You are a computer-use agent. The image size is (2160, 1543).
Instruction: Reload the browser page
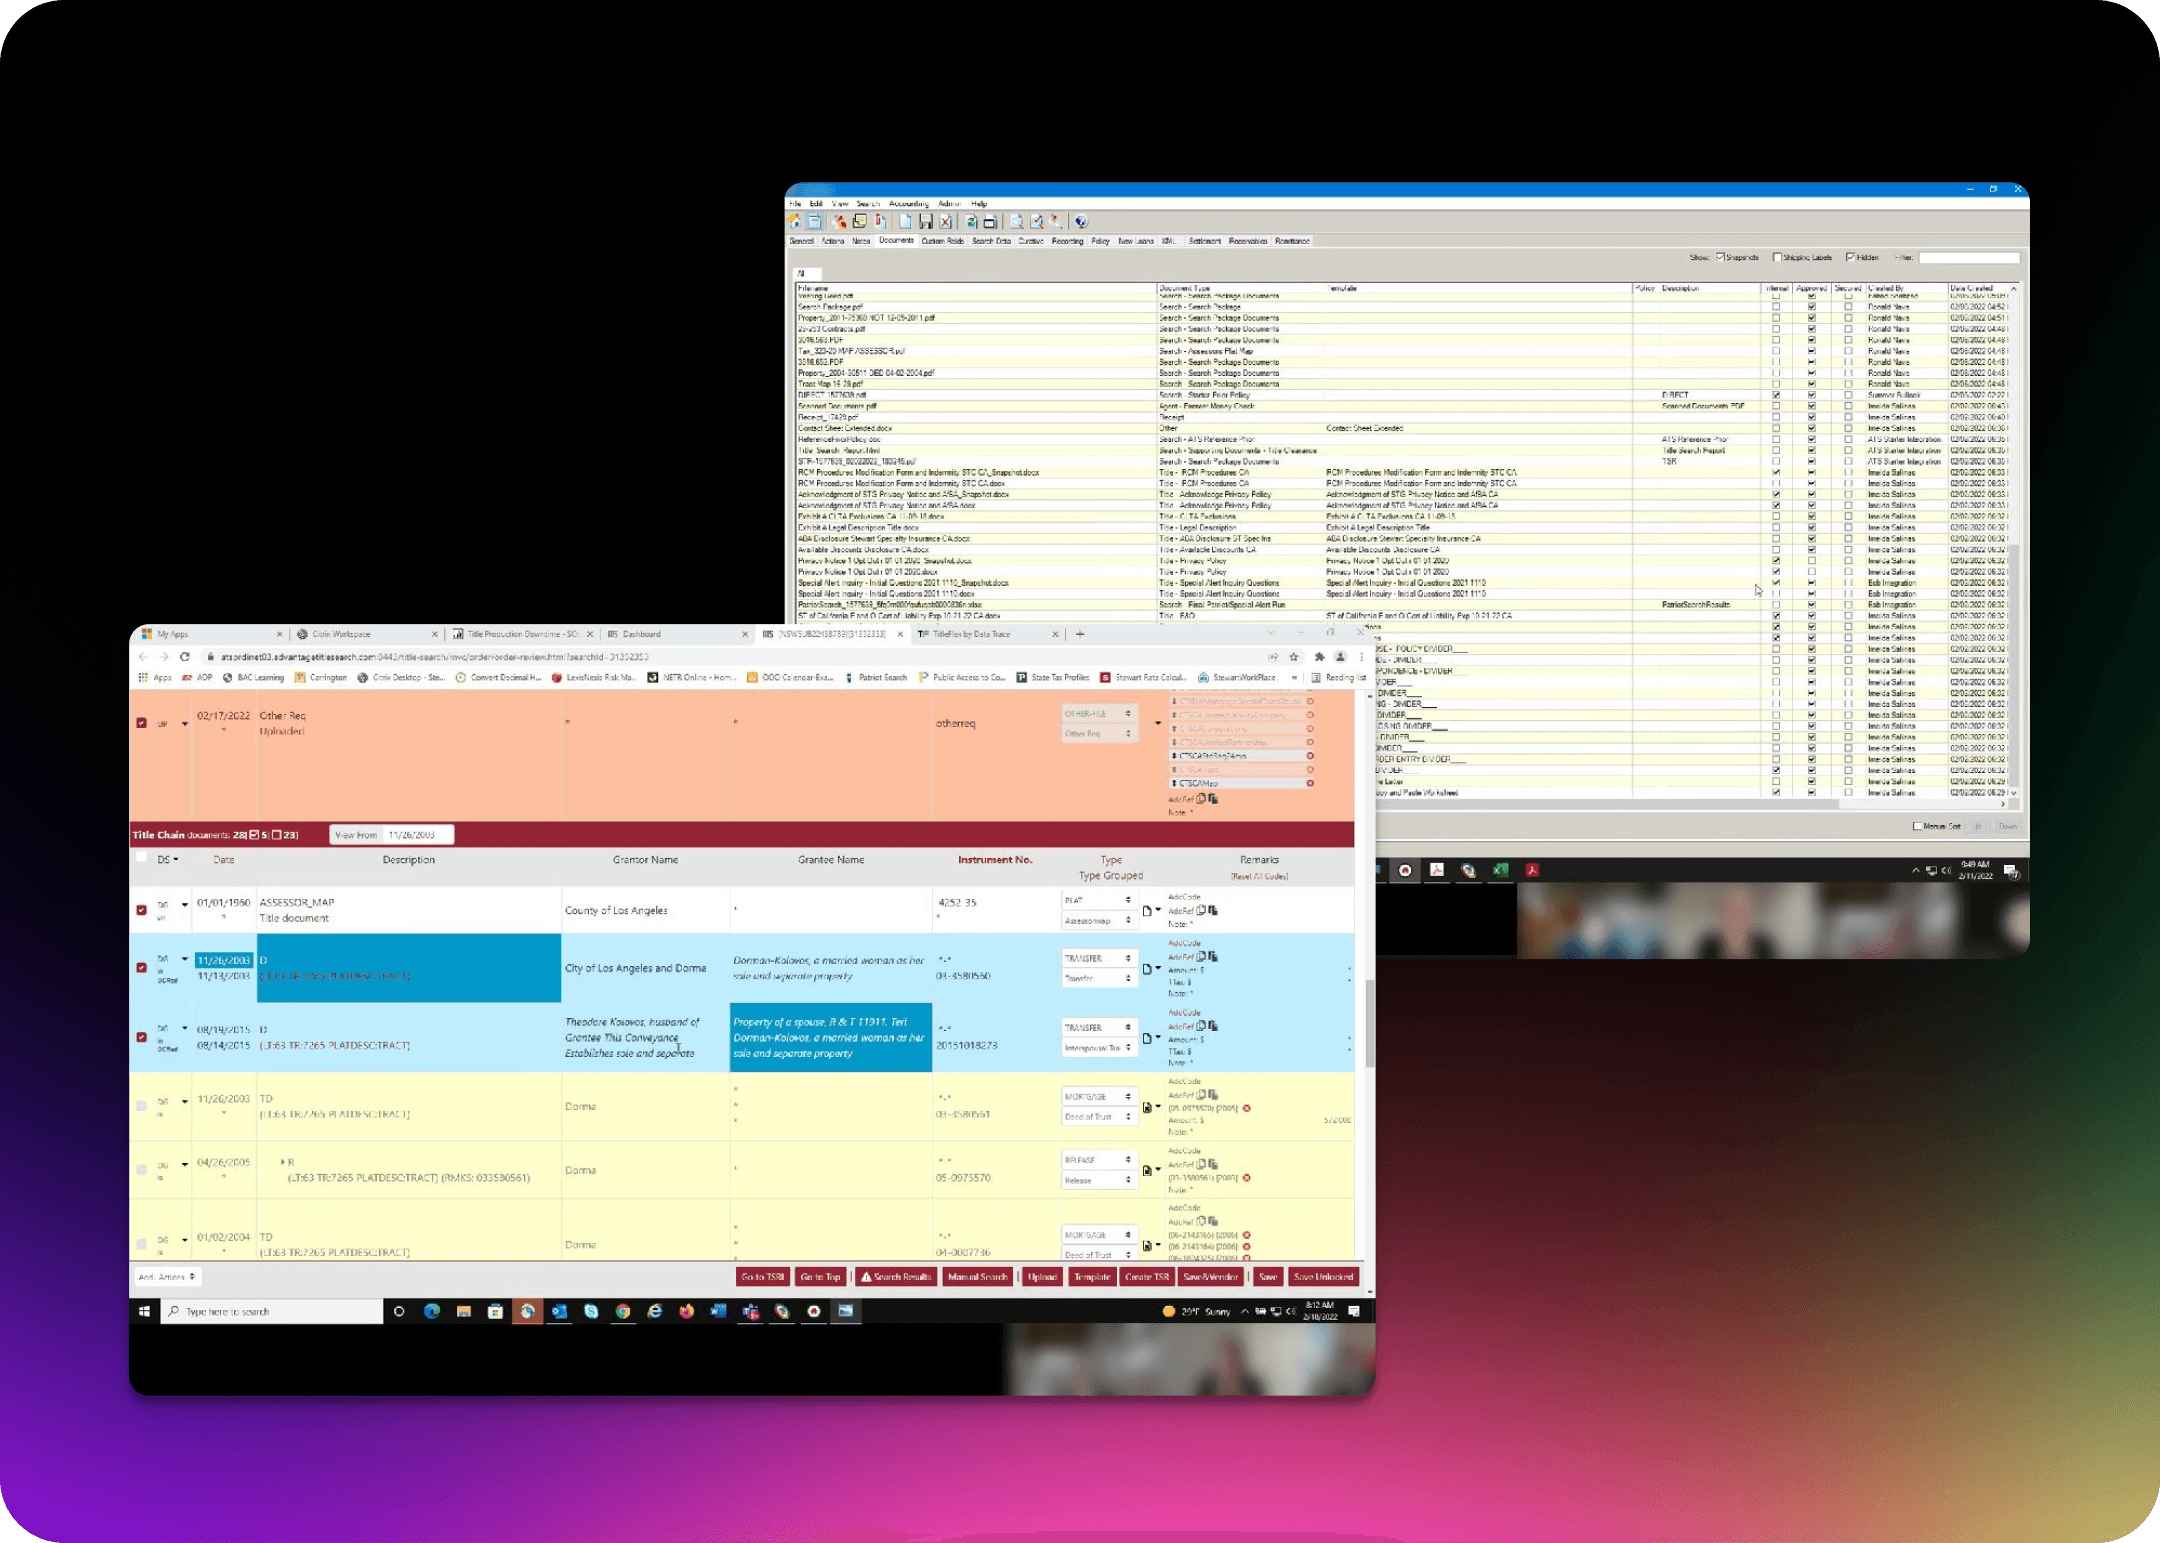(185, 657)
